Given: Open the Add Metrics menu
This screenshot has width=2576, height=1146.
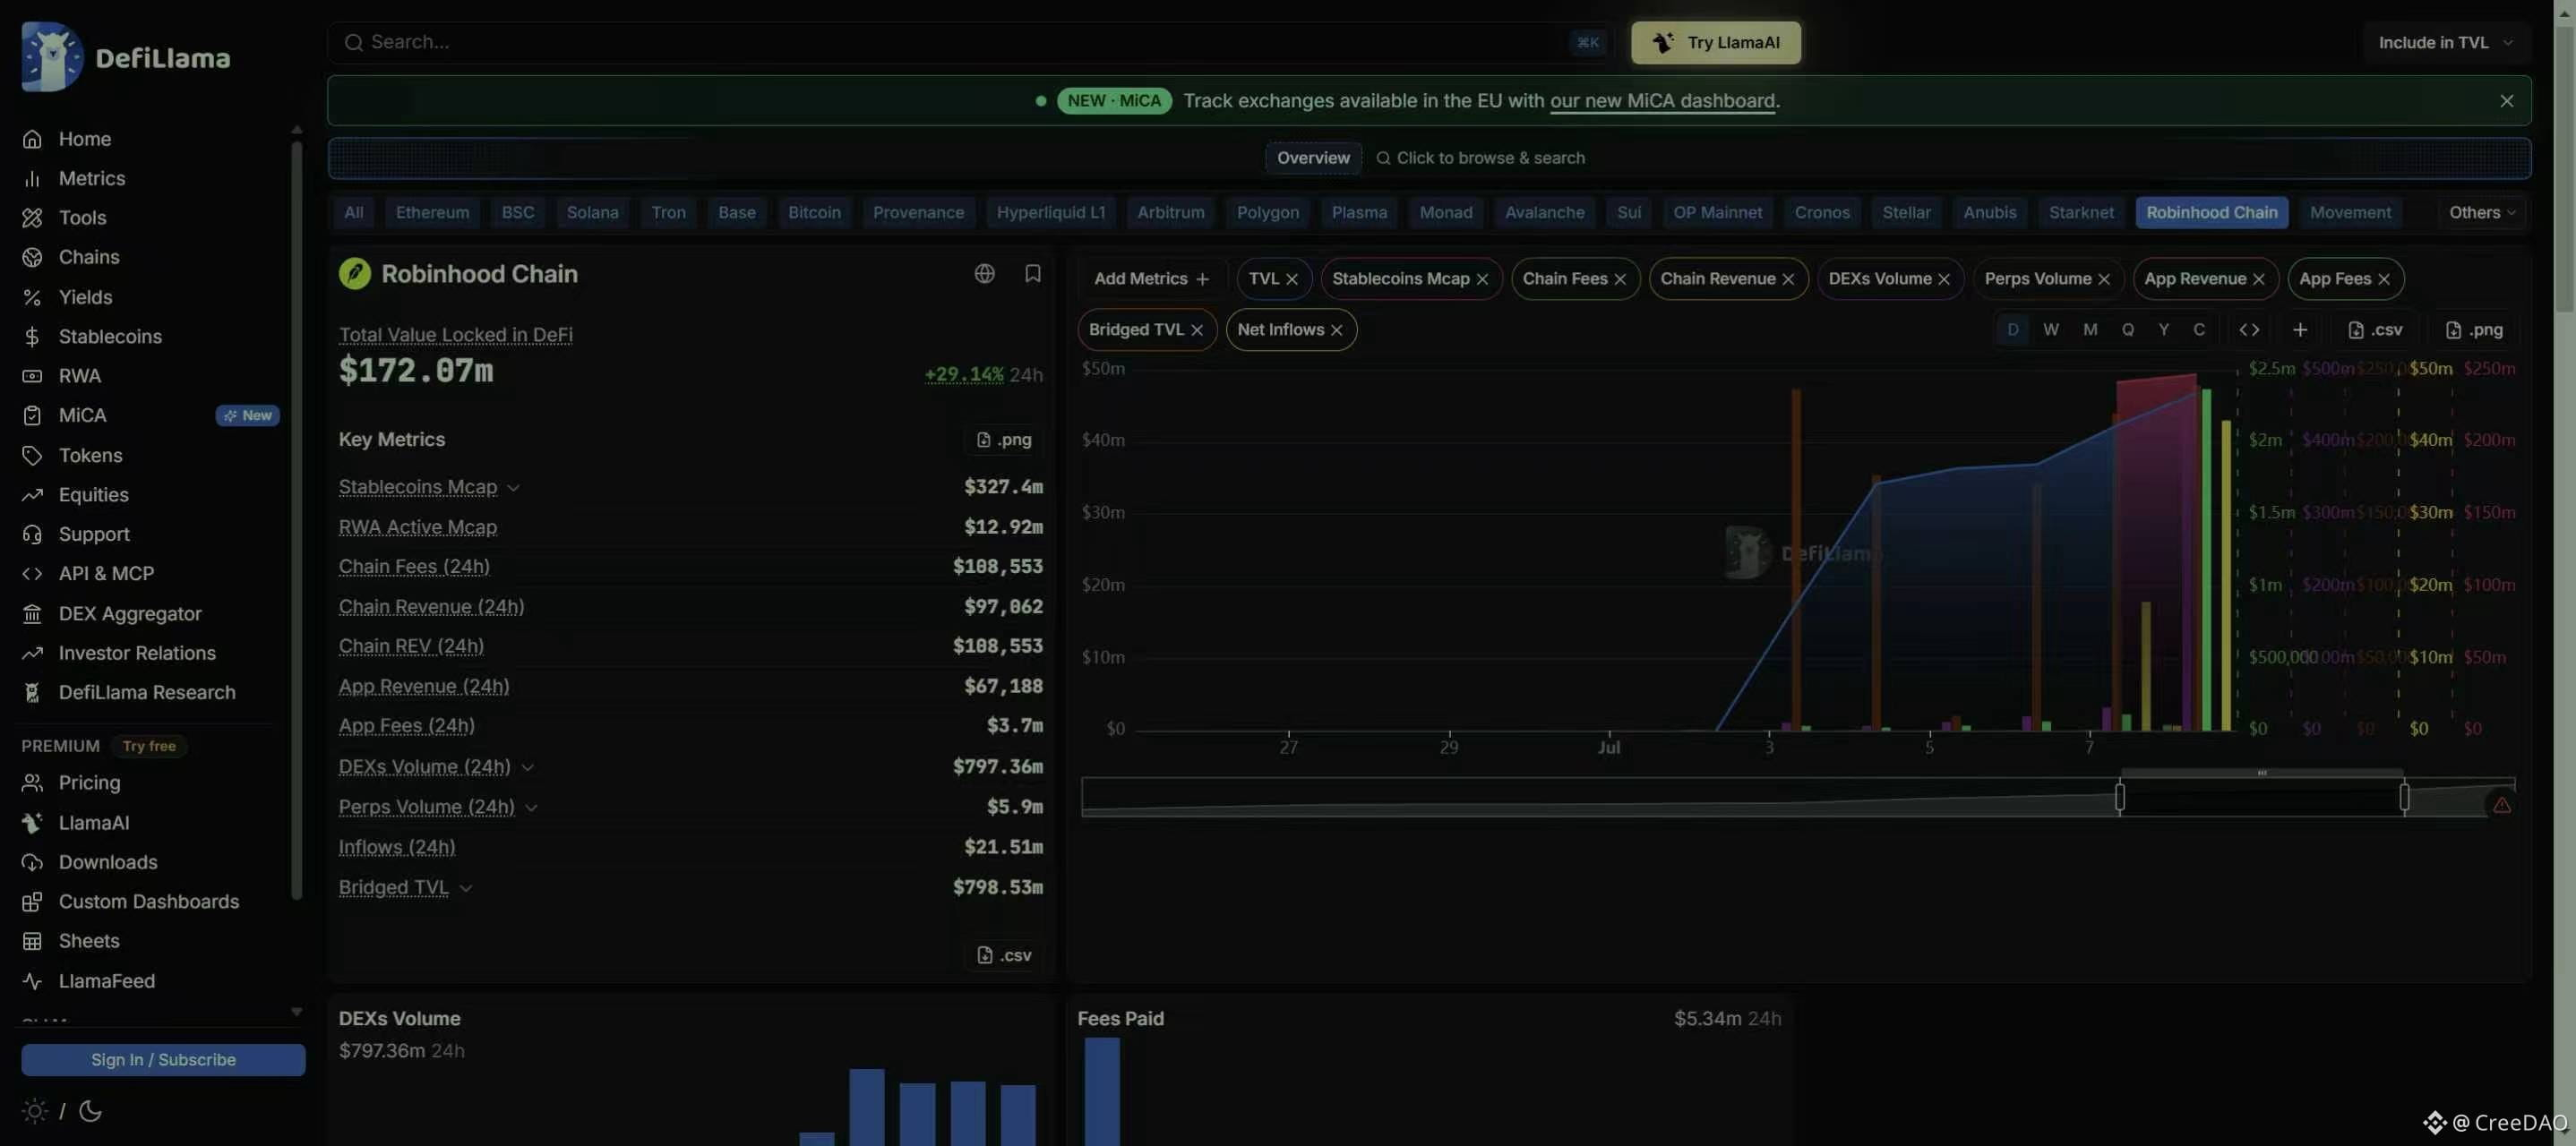Looking at the screenshot, I should pyautogui.click(x=1151, y=279).
